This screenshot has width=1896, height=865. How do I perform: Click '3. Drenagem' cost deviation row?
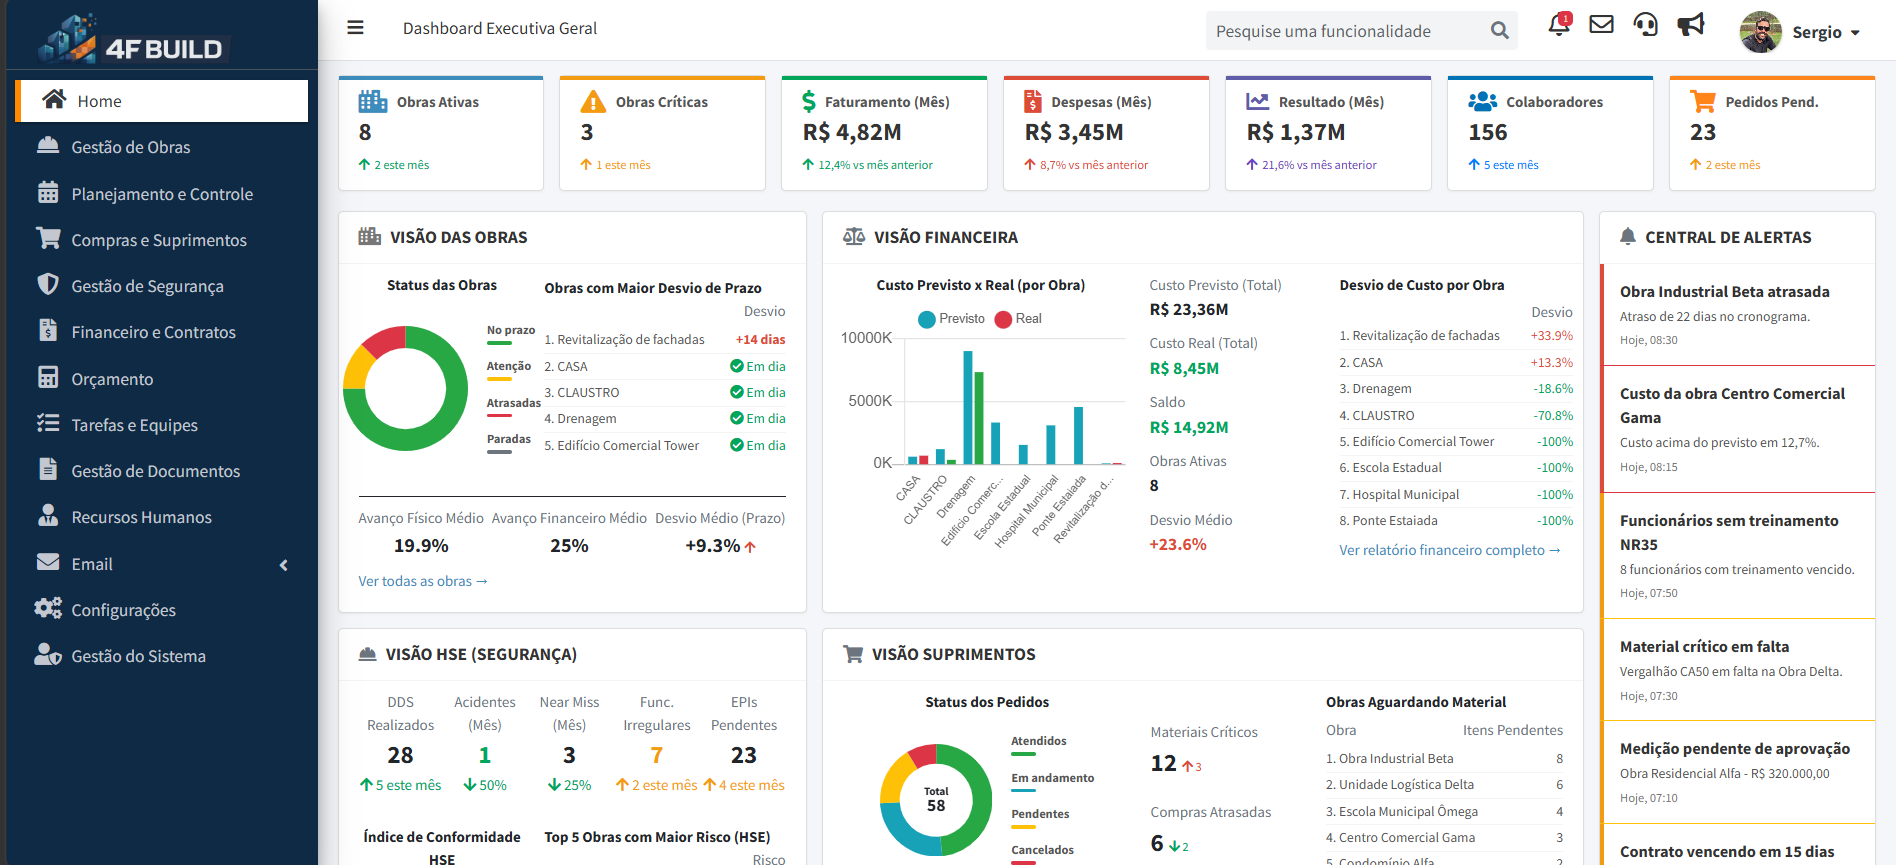point(1456,389)
